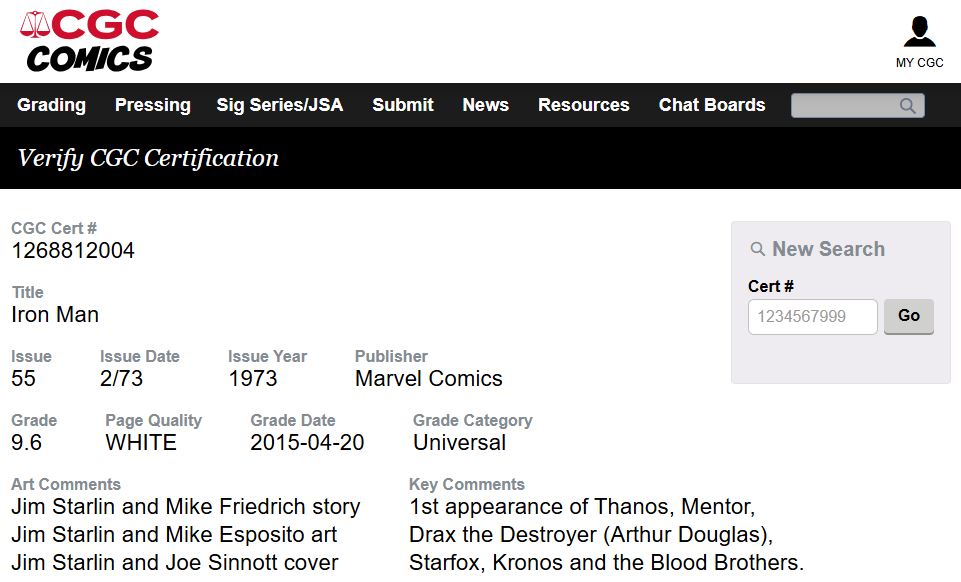Click the Verify CGC Certification heading
This screenshot has width=961, height=582.
pyautogui.click(x=148, y=158)
